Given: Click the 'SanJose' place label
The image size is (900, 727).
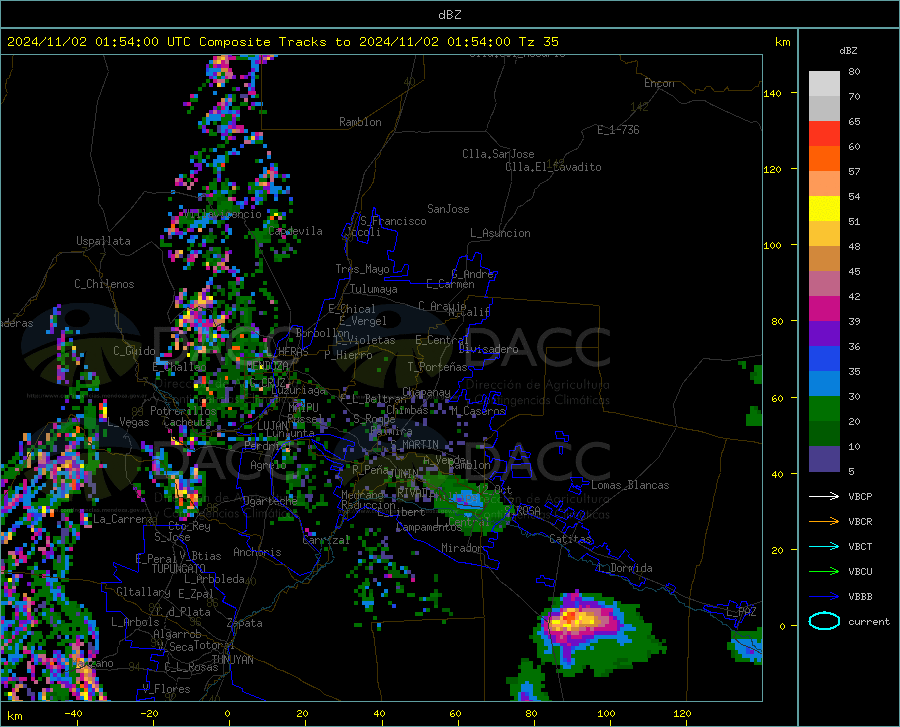Looking at the screenshot, I should click(x=448, y=209).
